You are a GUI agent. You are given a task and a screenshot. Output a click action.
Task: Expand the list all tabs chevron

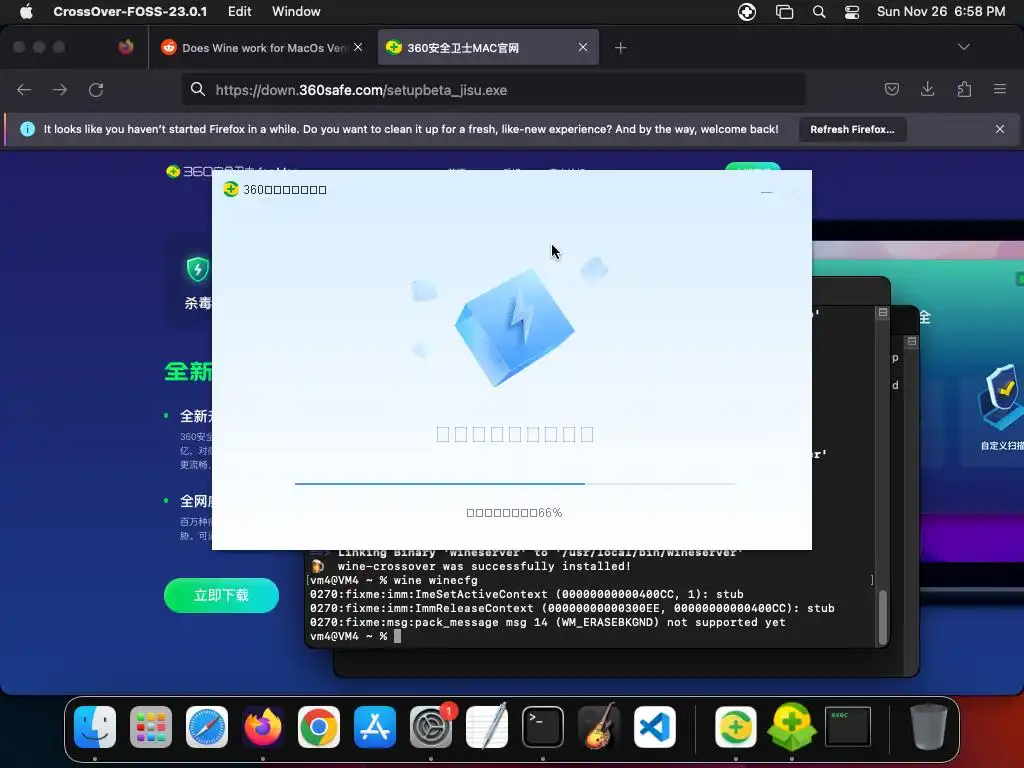click(963, 47)
